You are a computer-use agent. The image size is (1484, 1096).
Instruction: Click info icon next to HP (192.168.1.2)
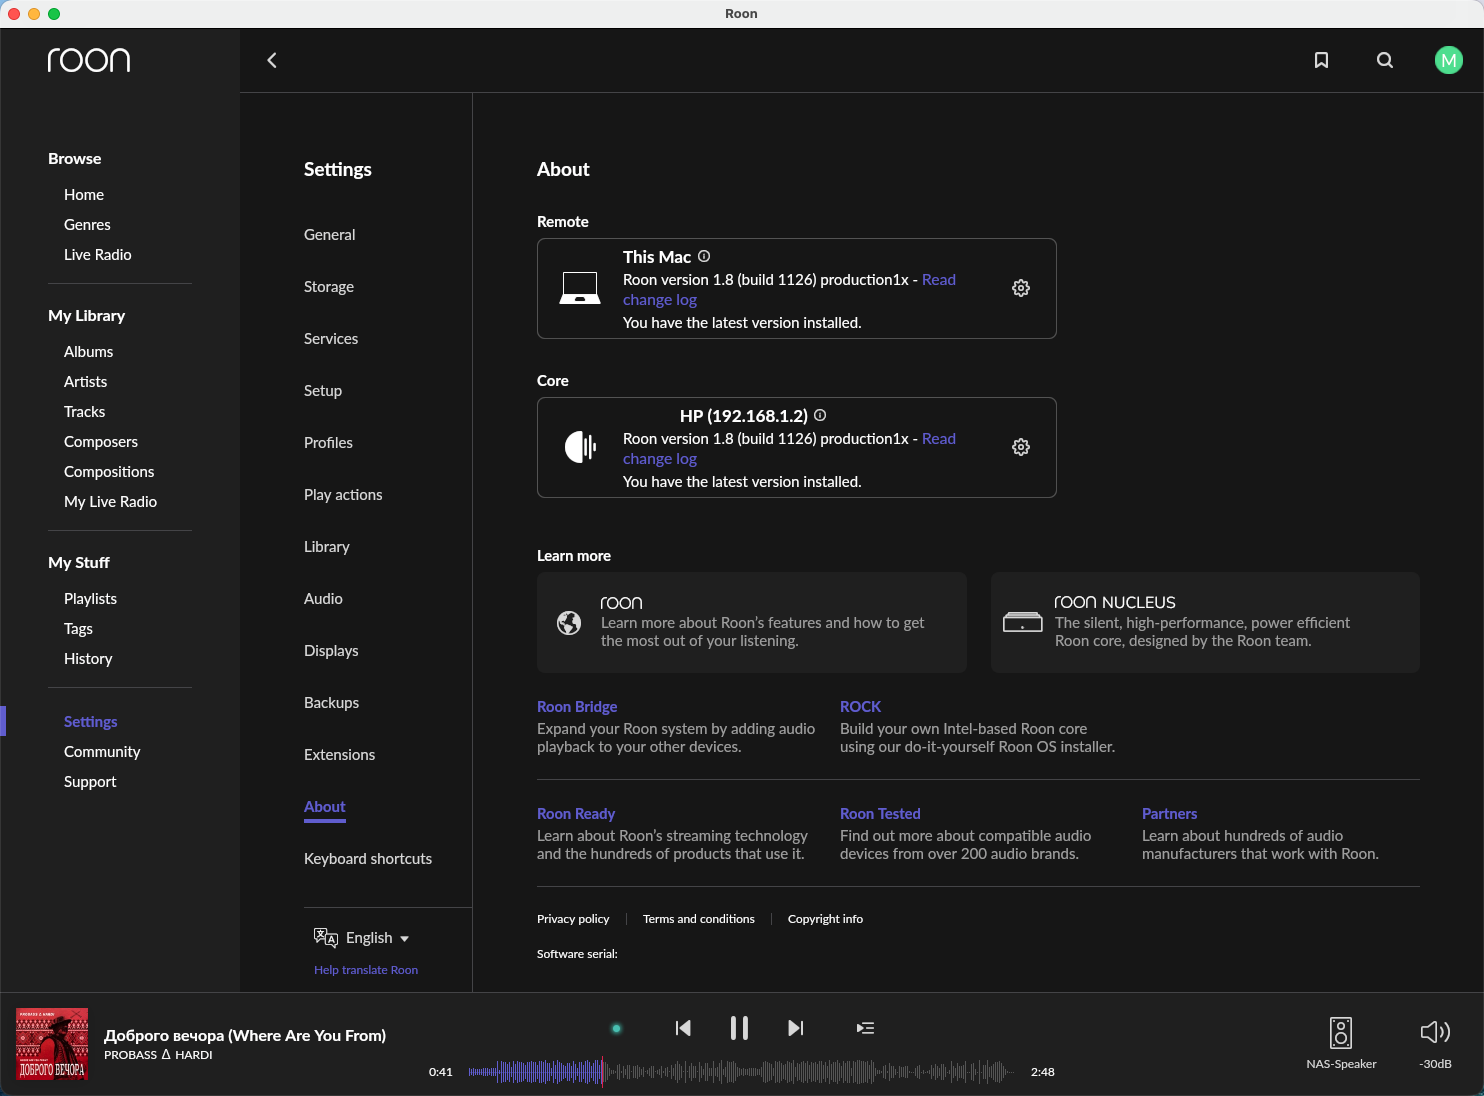820,415
